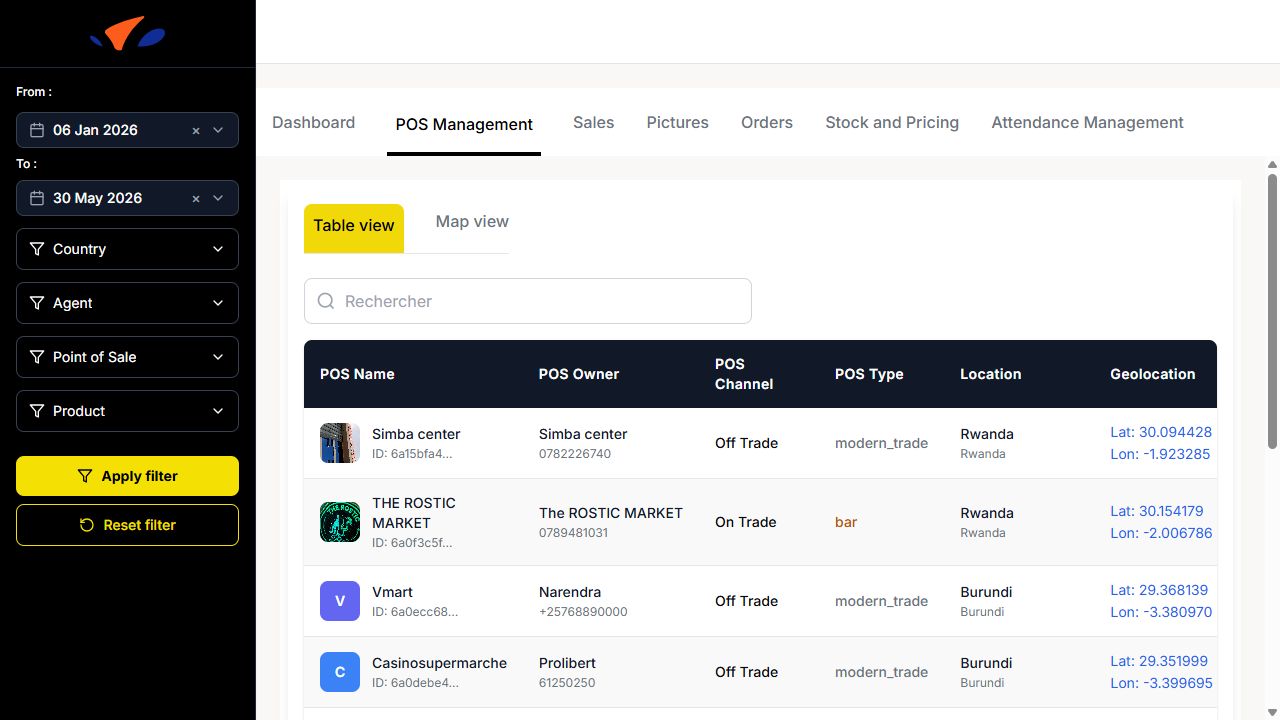1280x720 pixels.
Task: Go to the Sales tab
Action: tap(593, 123)
